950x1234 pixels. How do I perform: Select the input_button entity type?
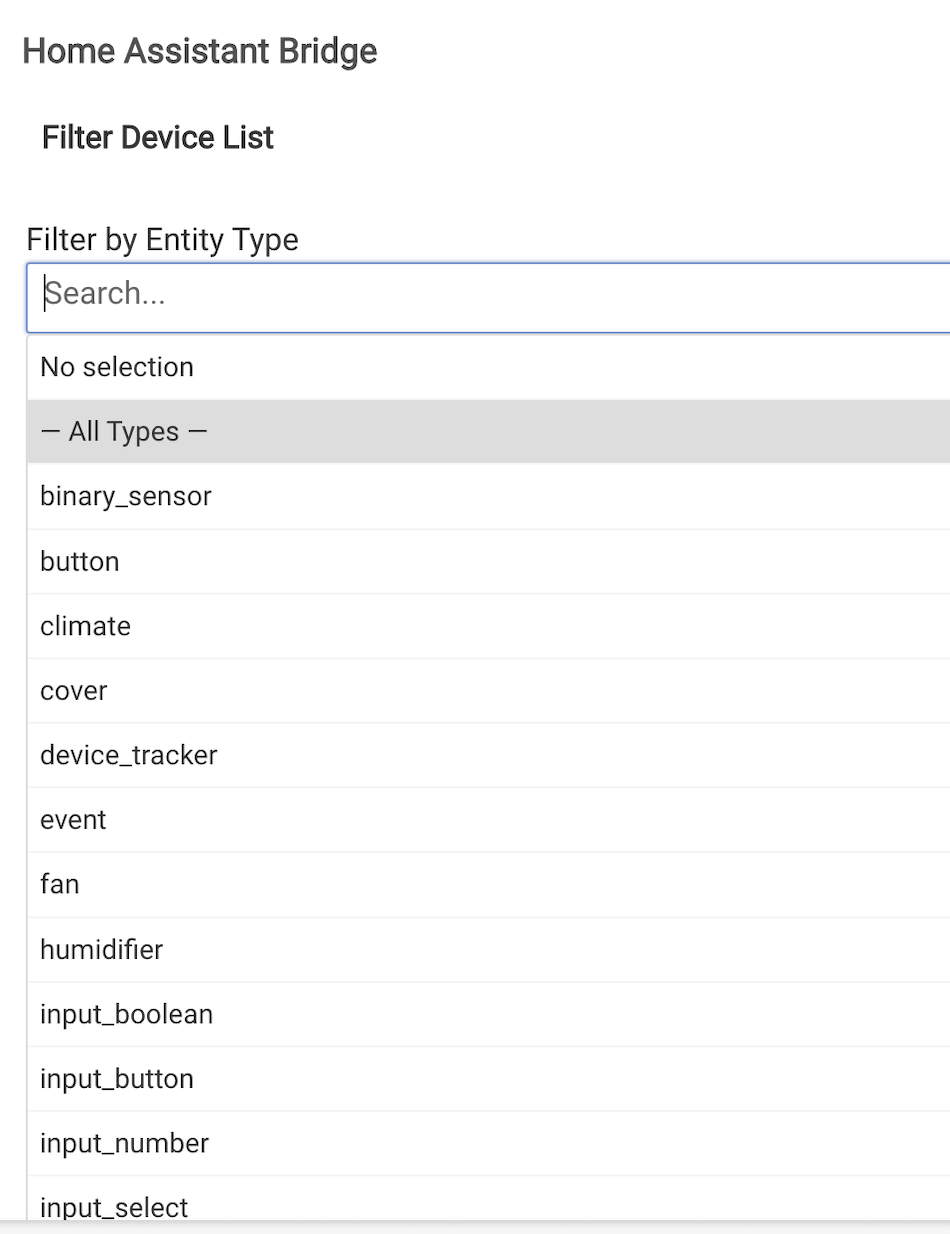117,1079
